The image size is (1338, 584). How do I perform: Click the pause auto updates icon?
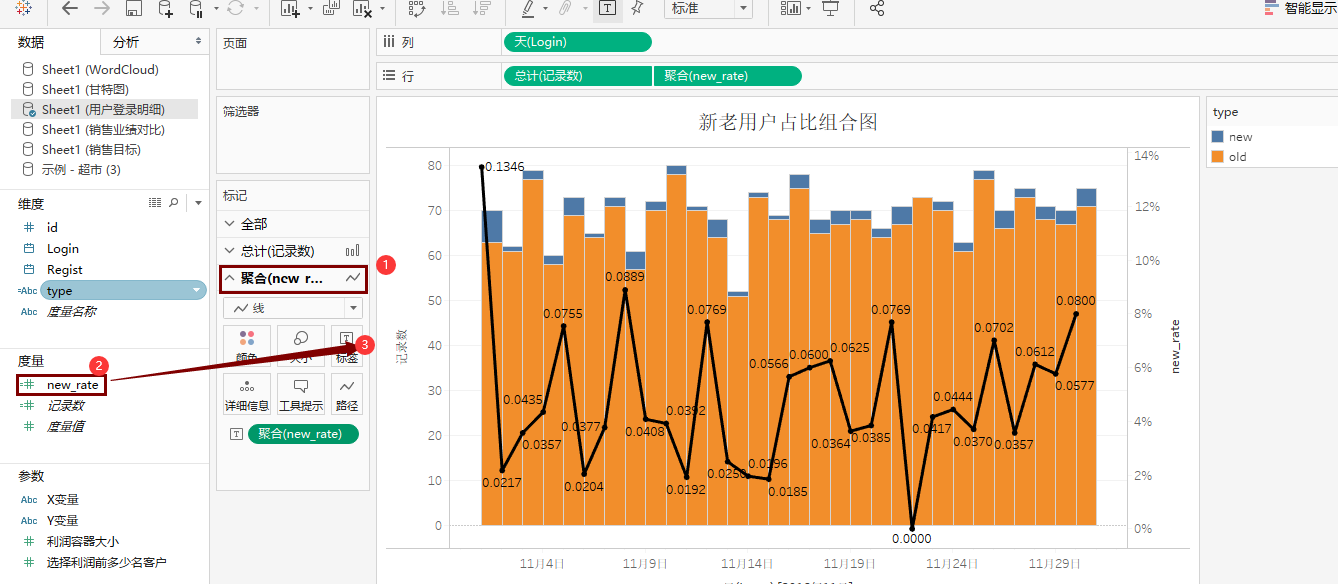[197, 8]
